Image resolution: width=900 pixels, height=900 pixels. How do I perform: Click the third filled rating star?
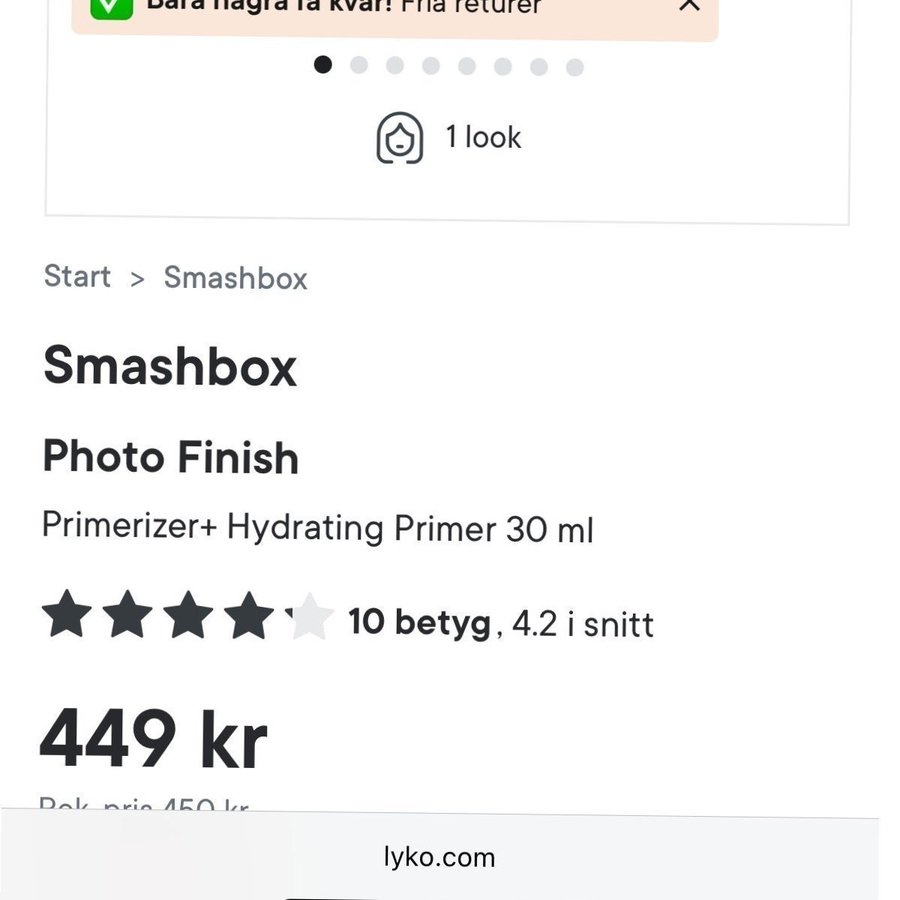(188, 615)
